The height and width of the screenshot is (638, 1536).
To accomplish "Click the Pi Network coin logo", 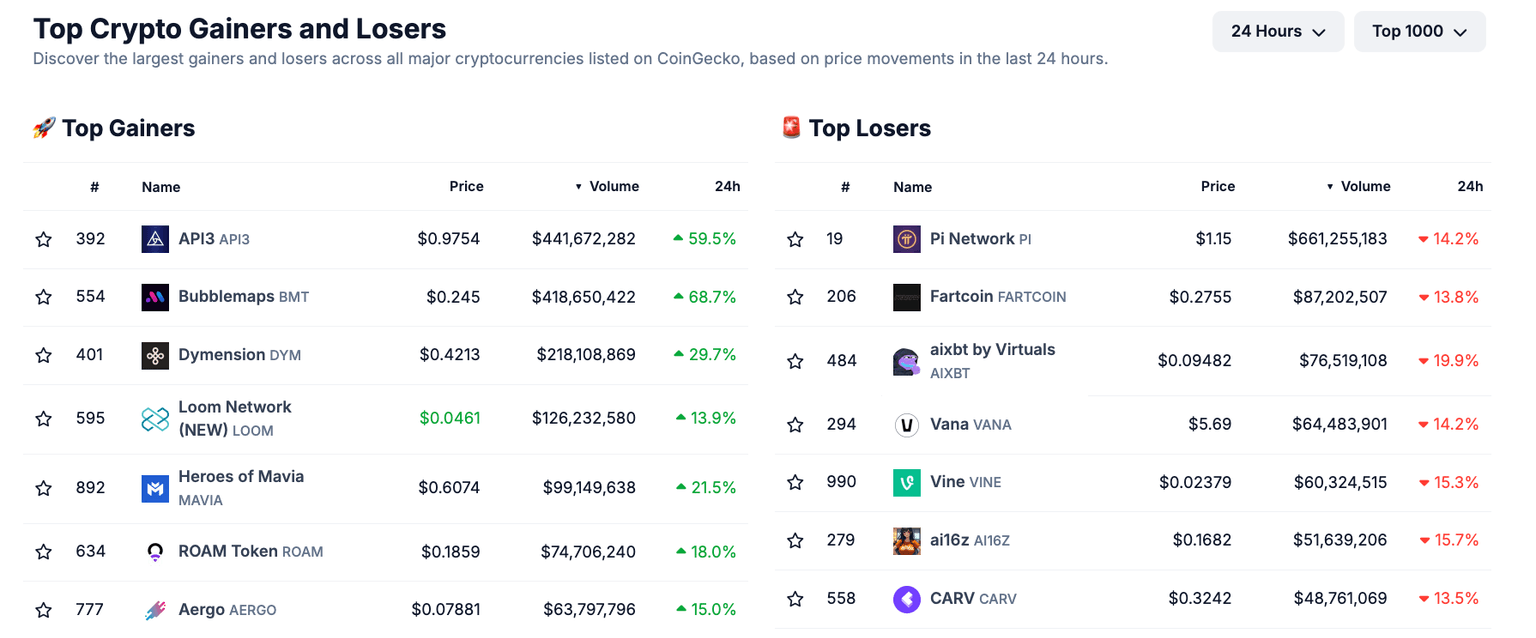I will click(906, 238).
